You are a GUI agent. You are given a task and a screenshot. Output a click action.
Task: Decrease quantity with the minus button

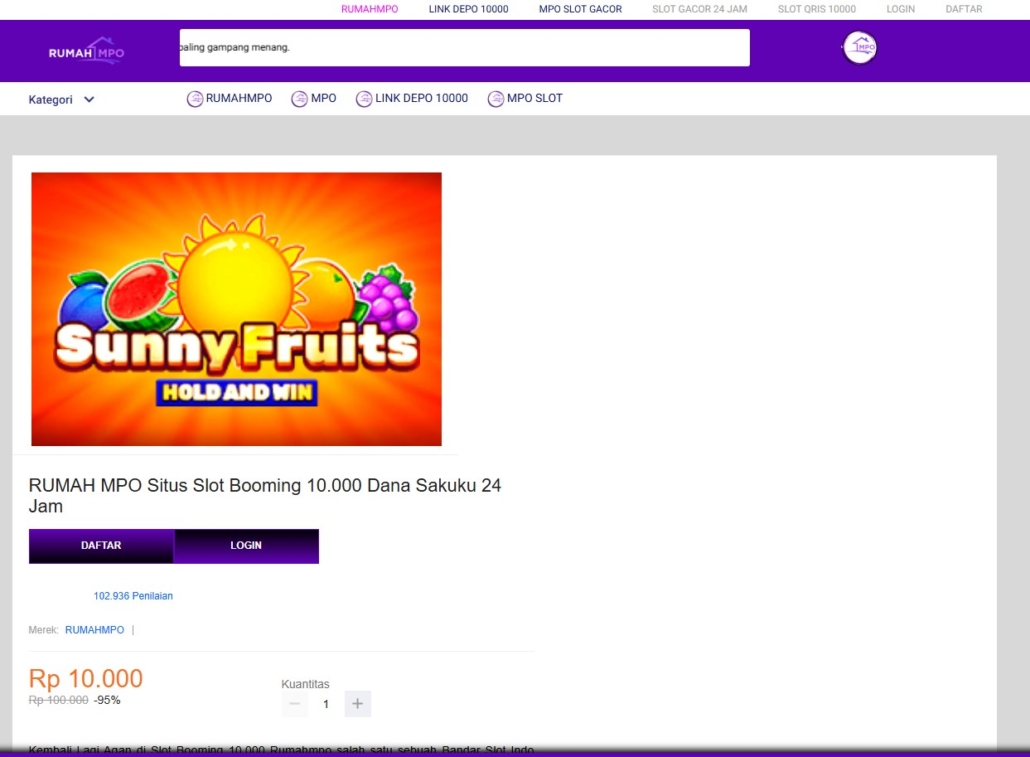pos(294,704)
